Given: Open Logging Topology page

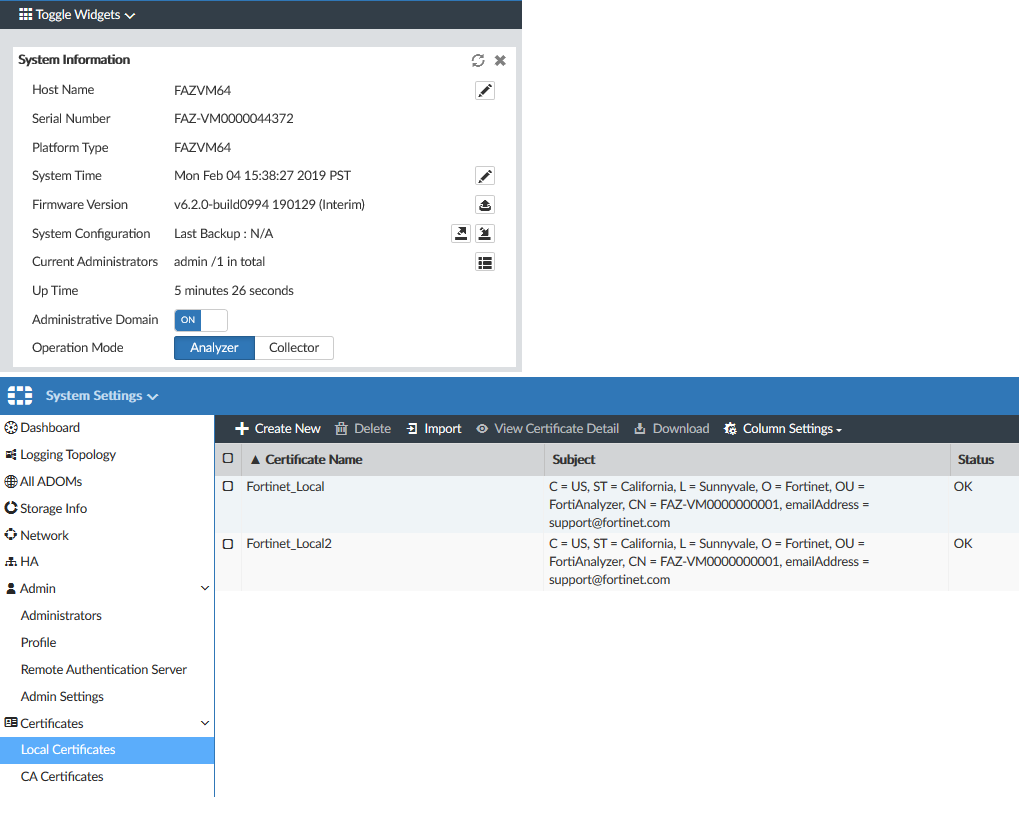Looking at the screenshot, I should pyautogui.click(x=68, y=455).
